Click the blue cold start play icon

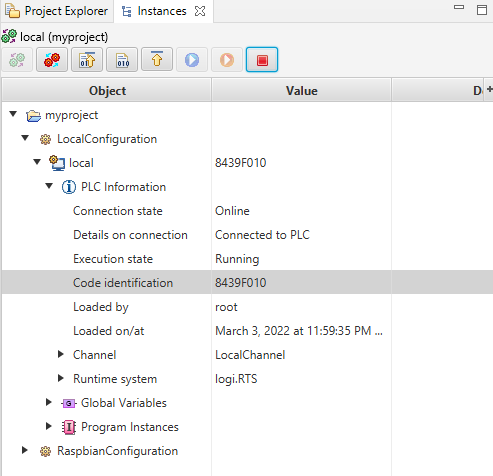click(192, 60)
